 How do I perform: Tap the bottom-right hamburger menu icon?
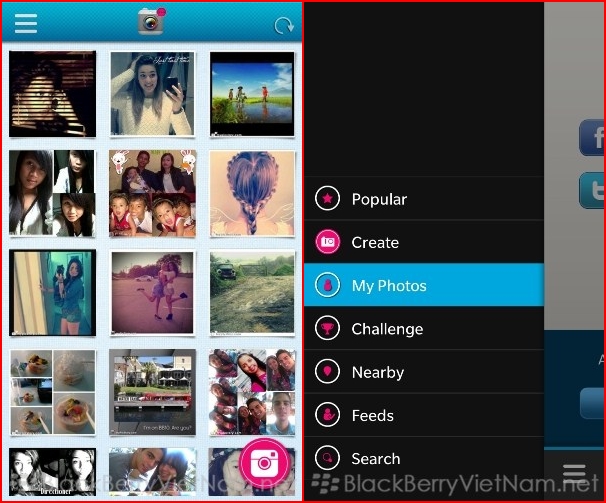pos(574,473)
